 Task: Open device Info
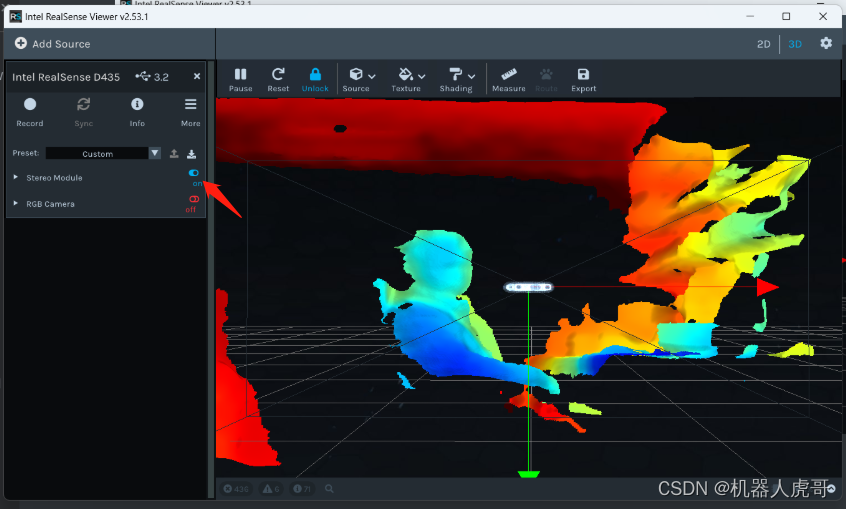pos(137,112)
